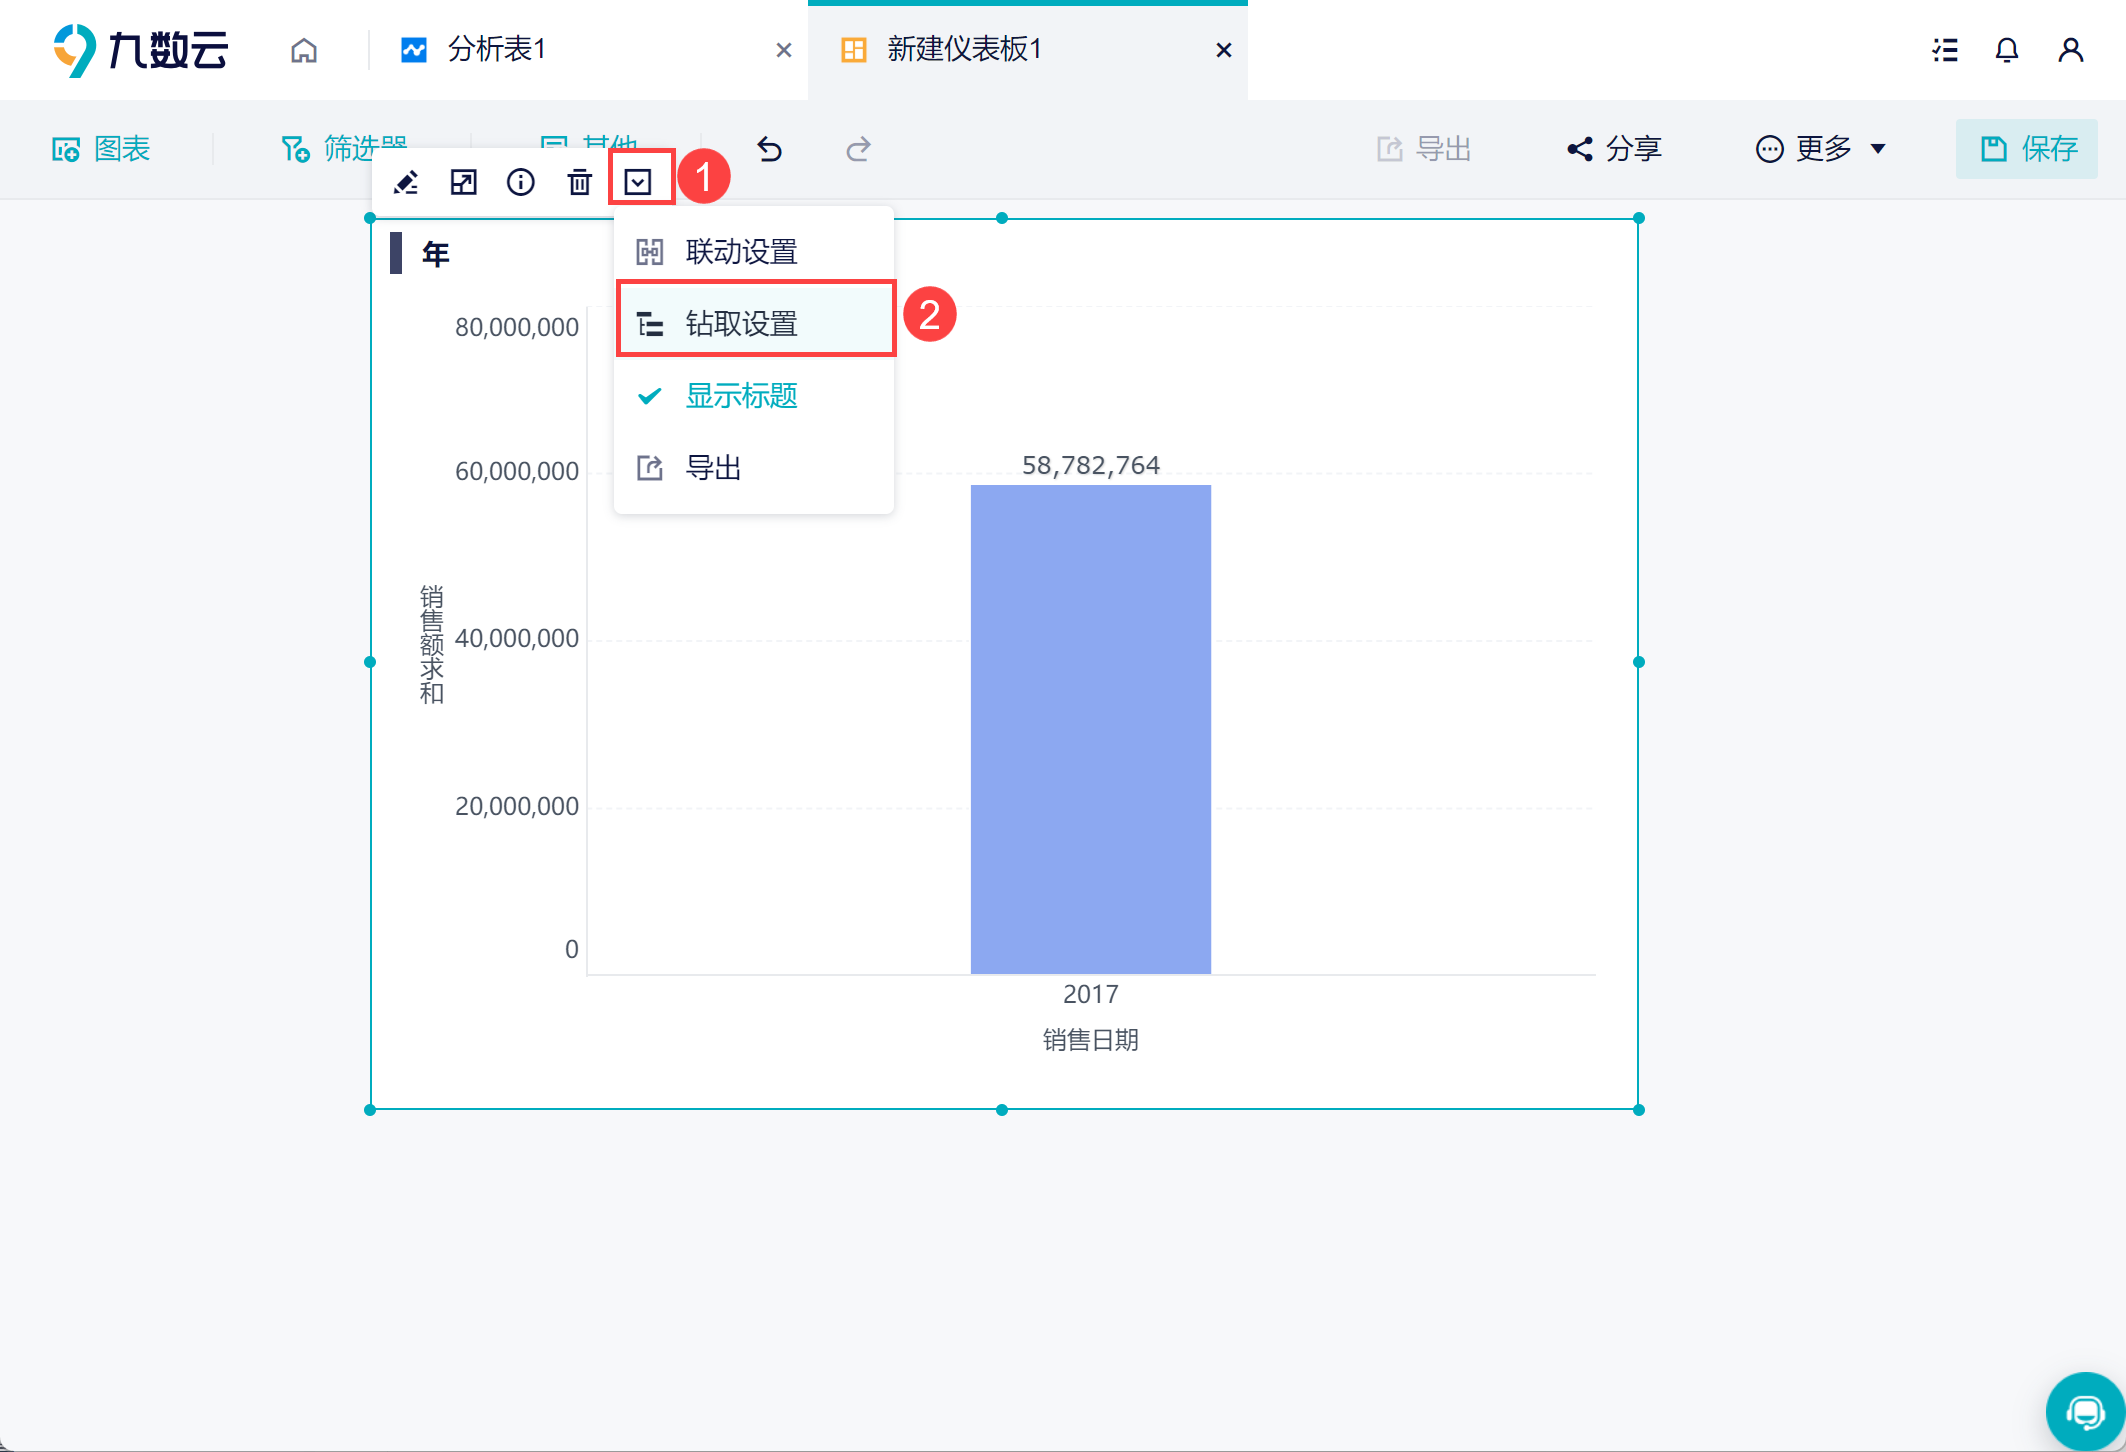Screen dimensions: 2126x1452
Task: Select 联动设置 menu item
Action: pyautogui.click(x=740, y=252)
